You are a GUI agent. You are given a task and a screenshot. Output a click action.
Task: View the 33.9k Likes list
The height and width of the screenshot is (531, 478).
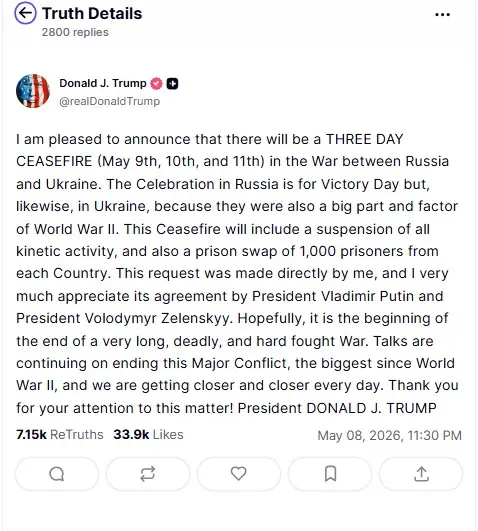(148, 434)
